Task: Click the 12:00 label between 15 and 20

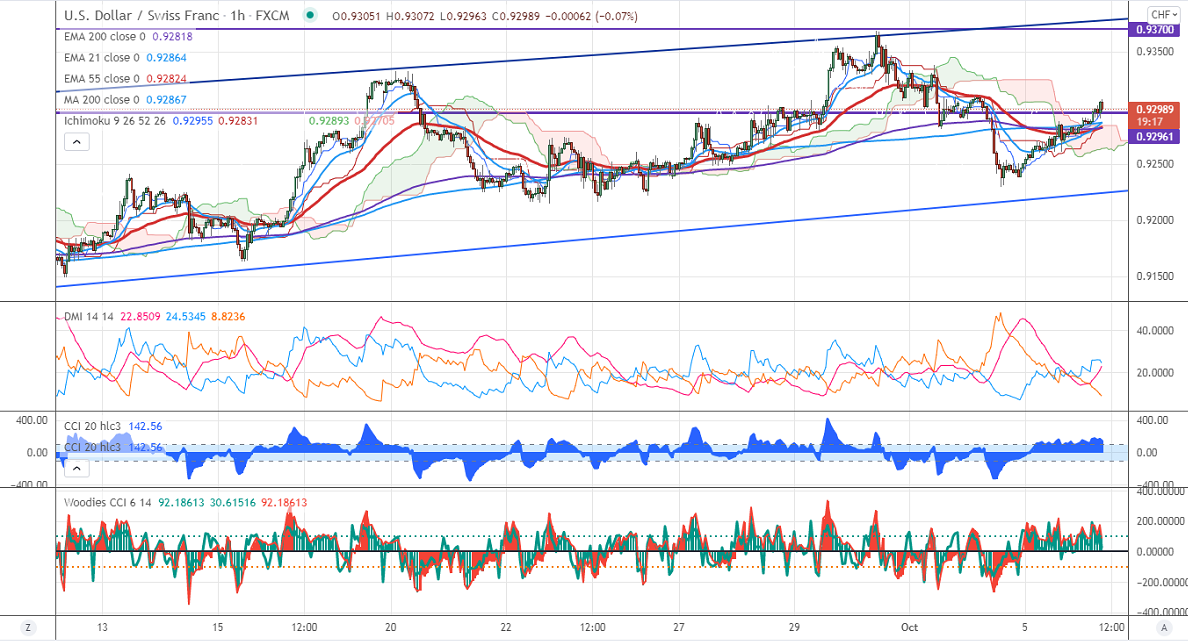Action: click(x=305, y=627)
